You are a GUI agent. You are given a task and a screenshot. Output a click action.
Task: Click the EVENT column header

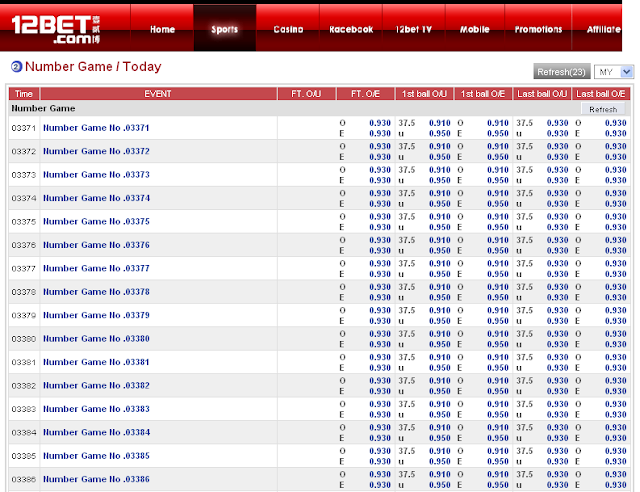tap(158, 94)
